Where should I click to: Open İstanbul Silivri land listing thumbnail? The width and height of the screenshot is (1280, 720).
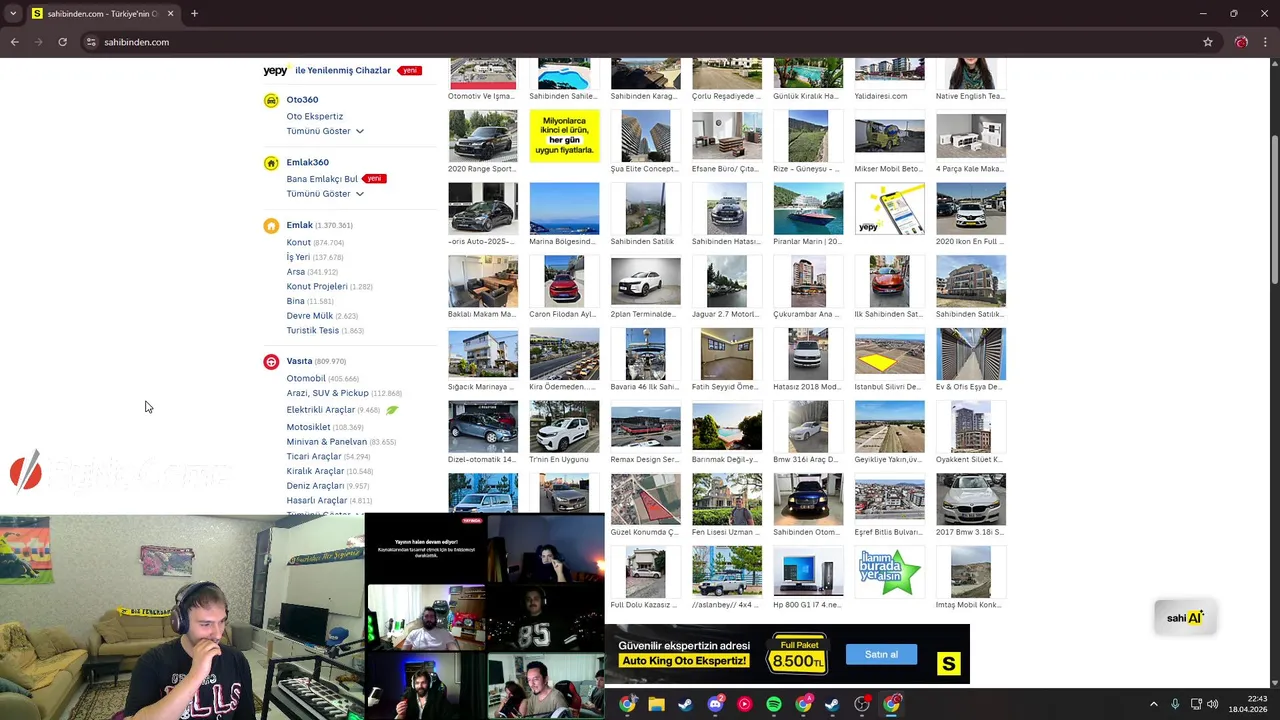tap(889, 354)
